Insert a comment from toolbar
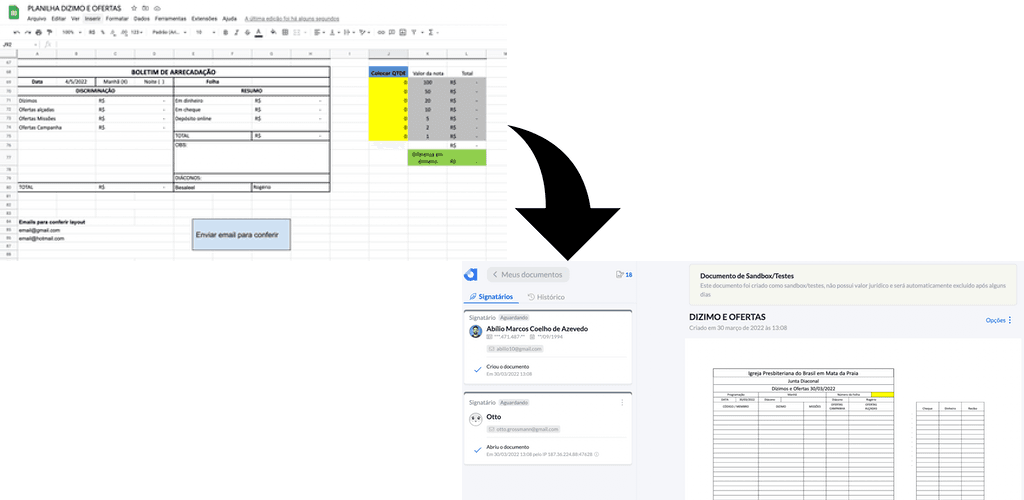 (x=392, y=32)
